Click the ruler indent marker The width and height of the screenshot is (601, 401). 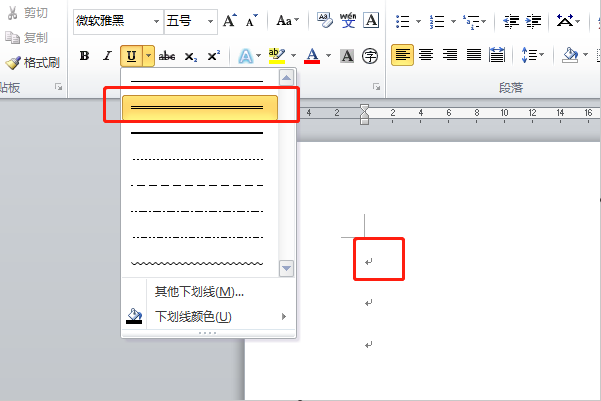tap(365, 114)
